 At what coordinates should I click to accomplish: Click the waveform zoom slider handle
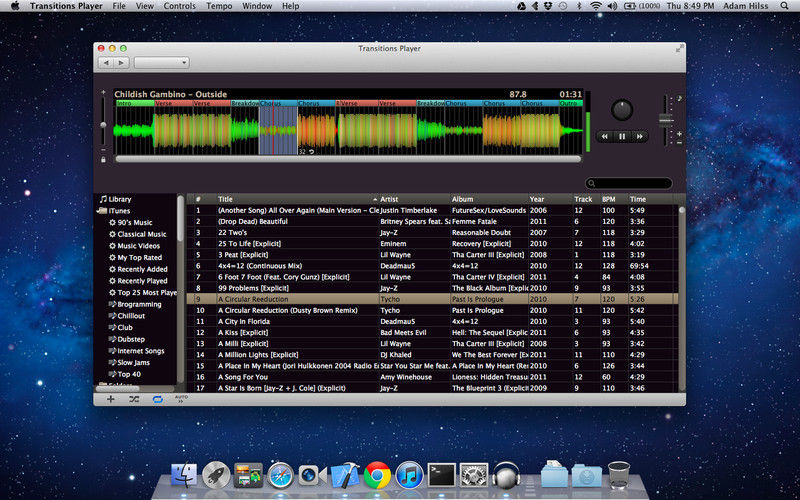coord(104,125)
